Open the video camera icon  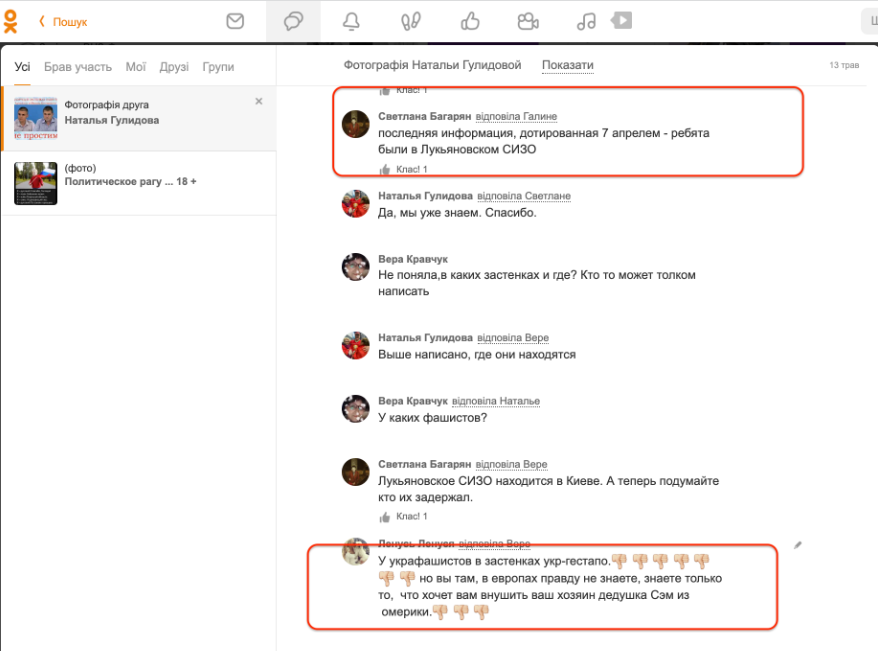pos(528,21)
